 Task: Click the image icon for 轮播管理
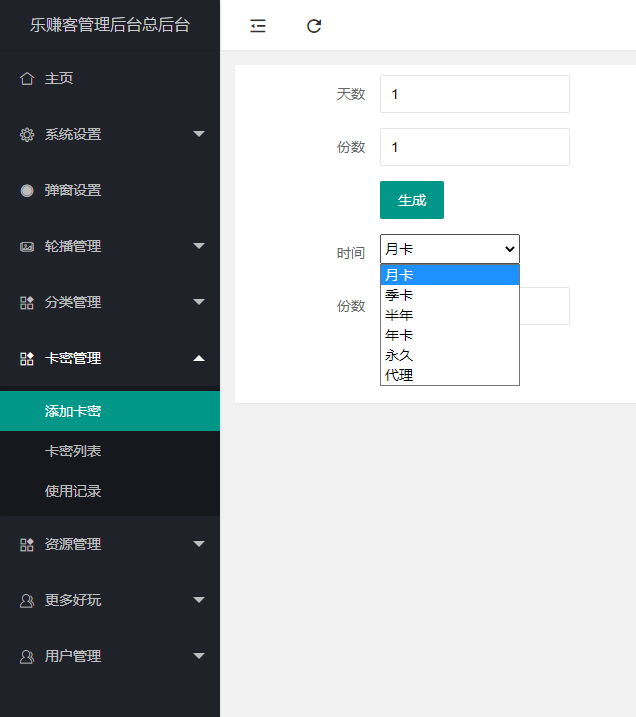[27, 246]
